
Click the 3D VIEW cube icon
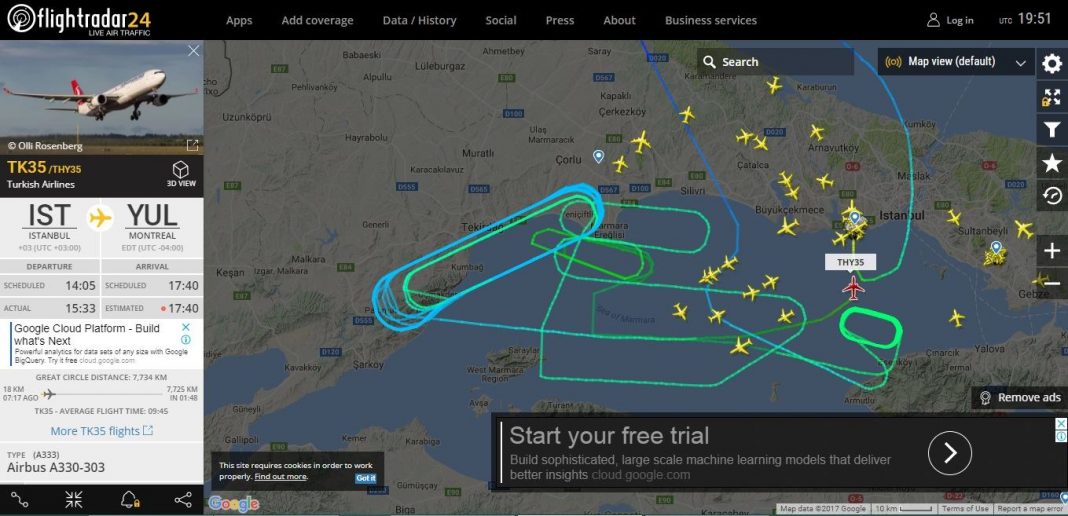[x=180, y=174]
